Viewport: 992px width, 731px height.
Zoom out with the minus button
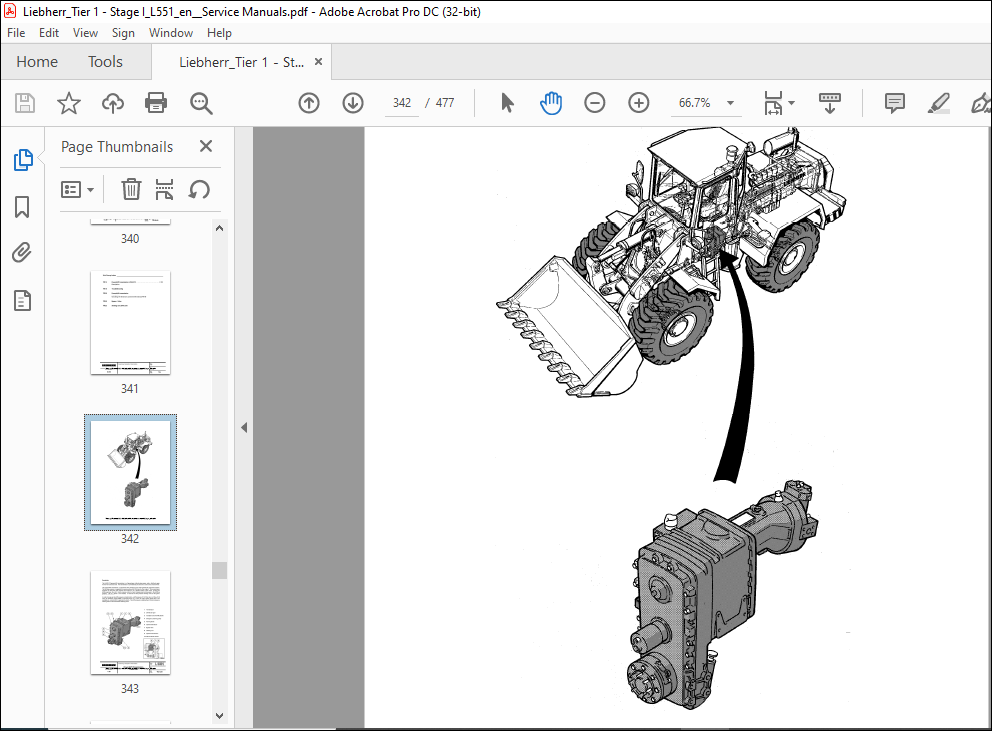click(595, 103)
